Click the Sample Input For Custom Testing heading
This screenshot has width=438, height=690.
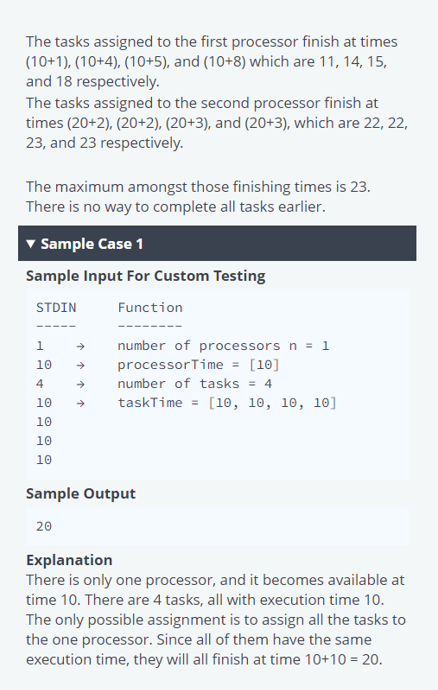[146, 276]
